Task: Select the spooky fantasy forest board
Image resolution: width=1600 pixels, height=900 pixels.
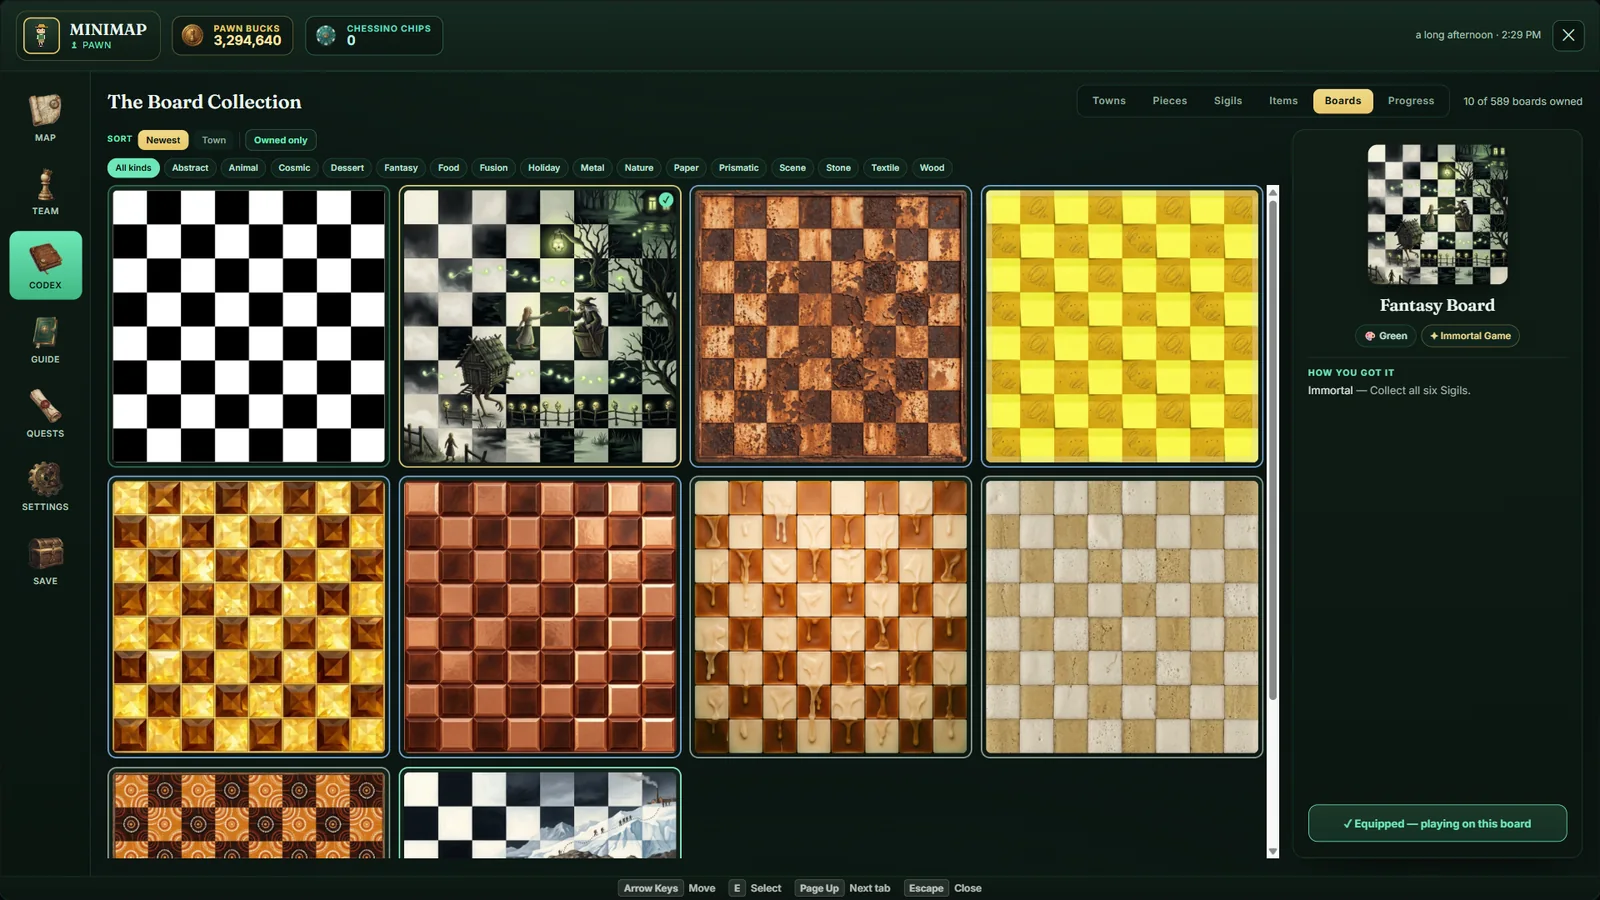Action: point(540,326)
